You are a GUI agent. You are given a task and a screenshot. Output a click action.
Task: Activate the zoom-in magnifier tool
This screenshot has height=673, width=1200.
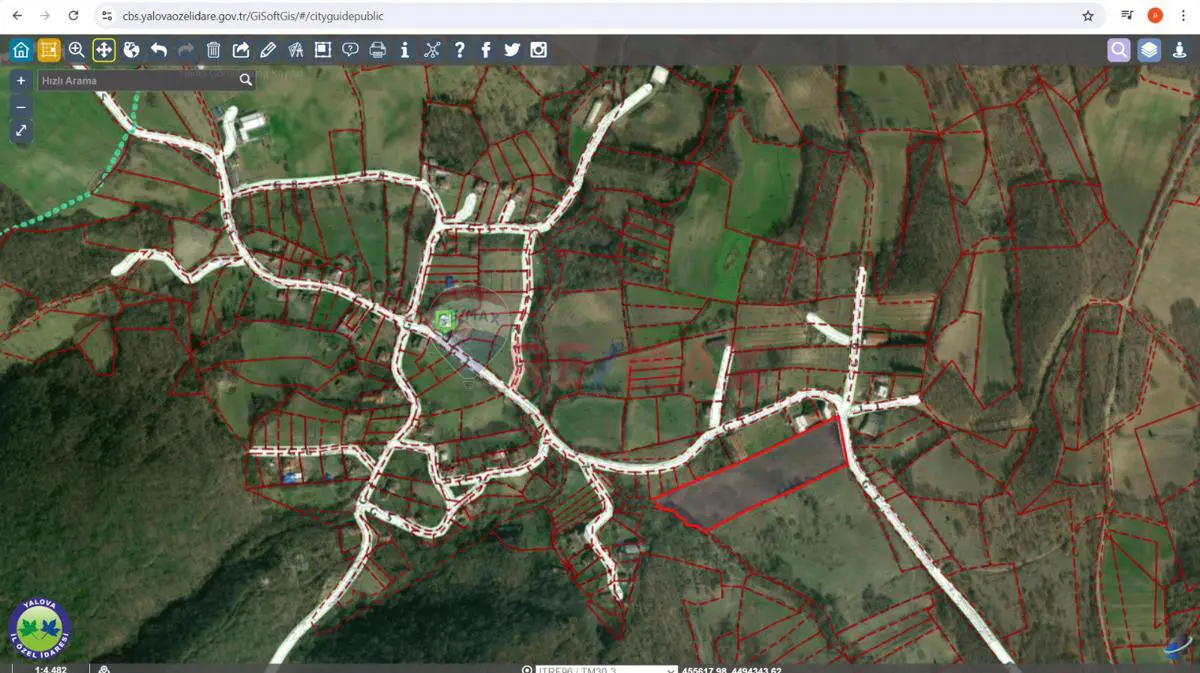76,50
